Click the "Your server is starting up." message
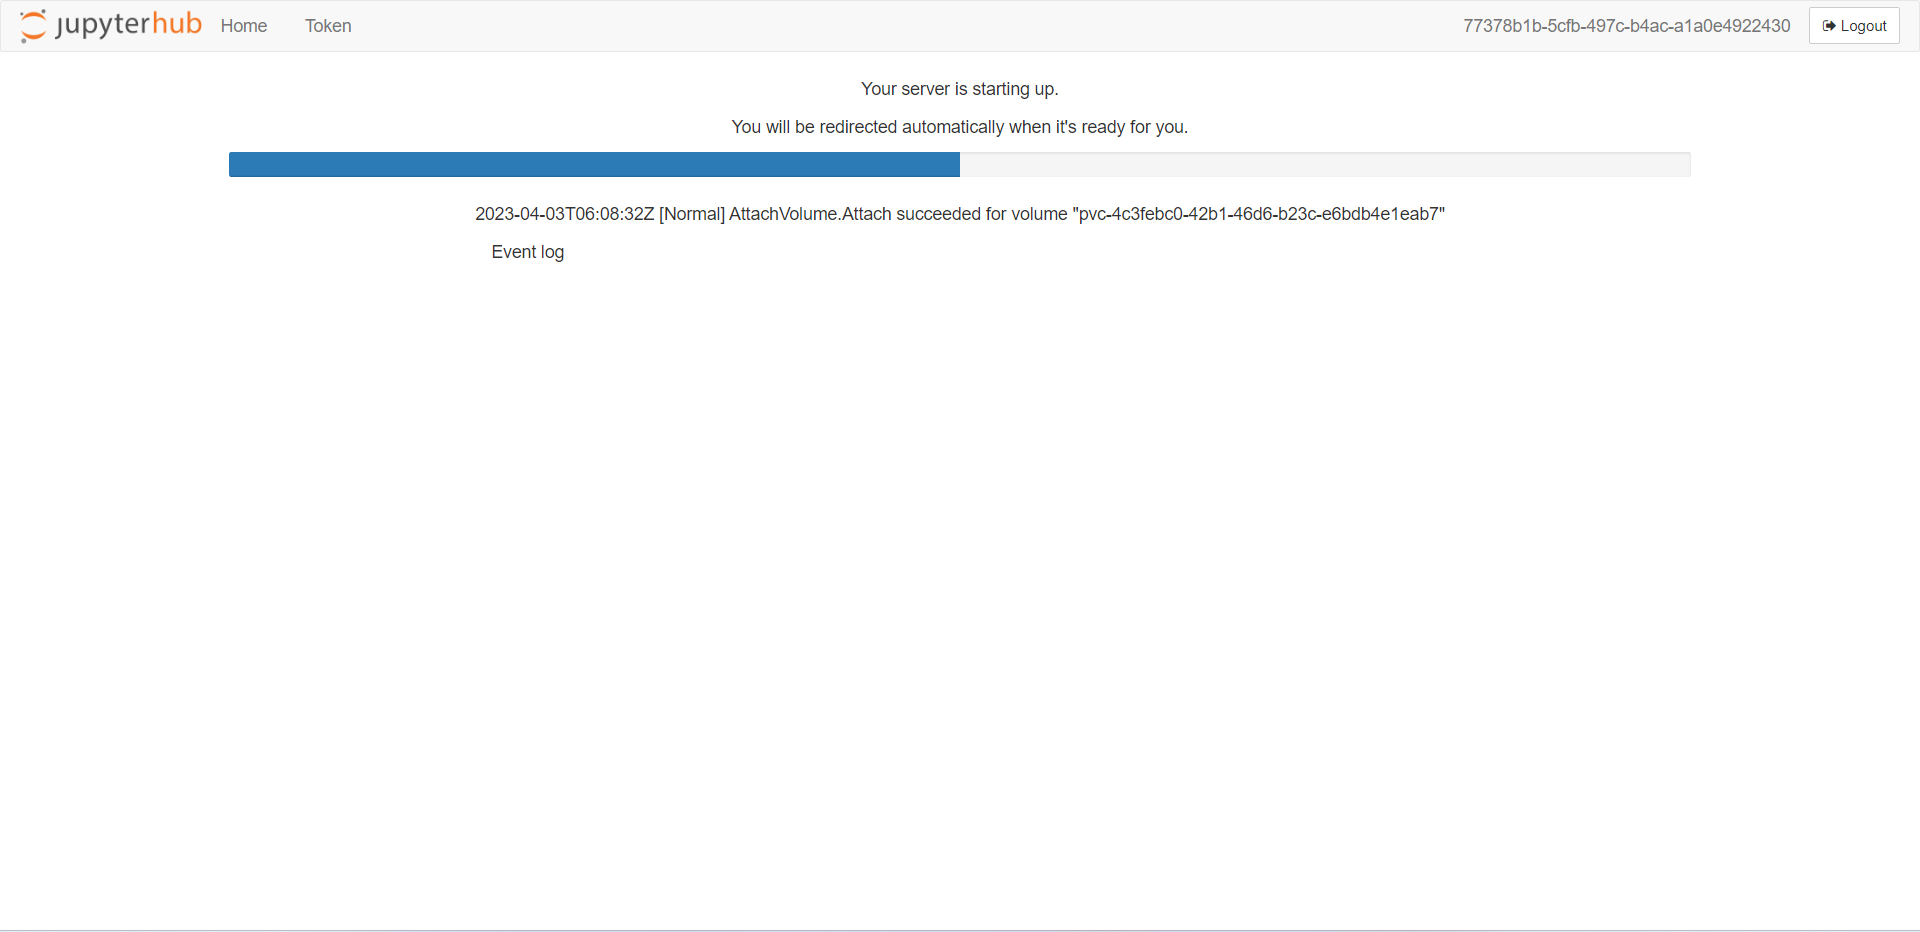 (959, 89)
